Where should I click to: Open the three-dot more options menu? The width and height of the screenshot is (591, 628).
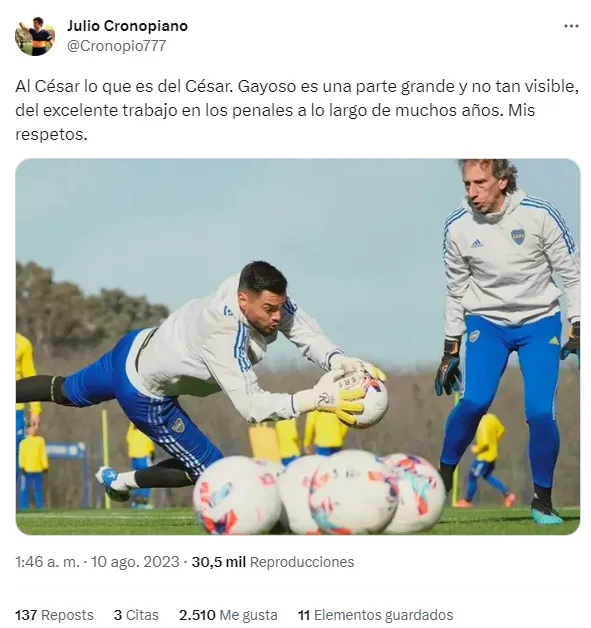point(571,26)
